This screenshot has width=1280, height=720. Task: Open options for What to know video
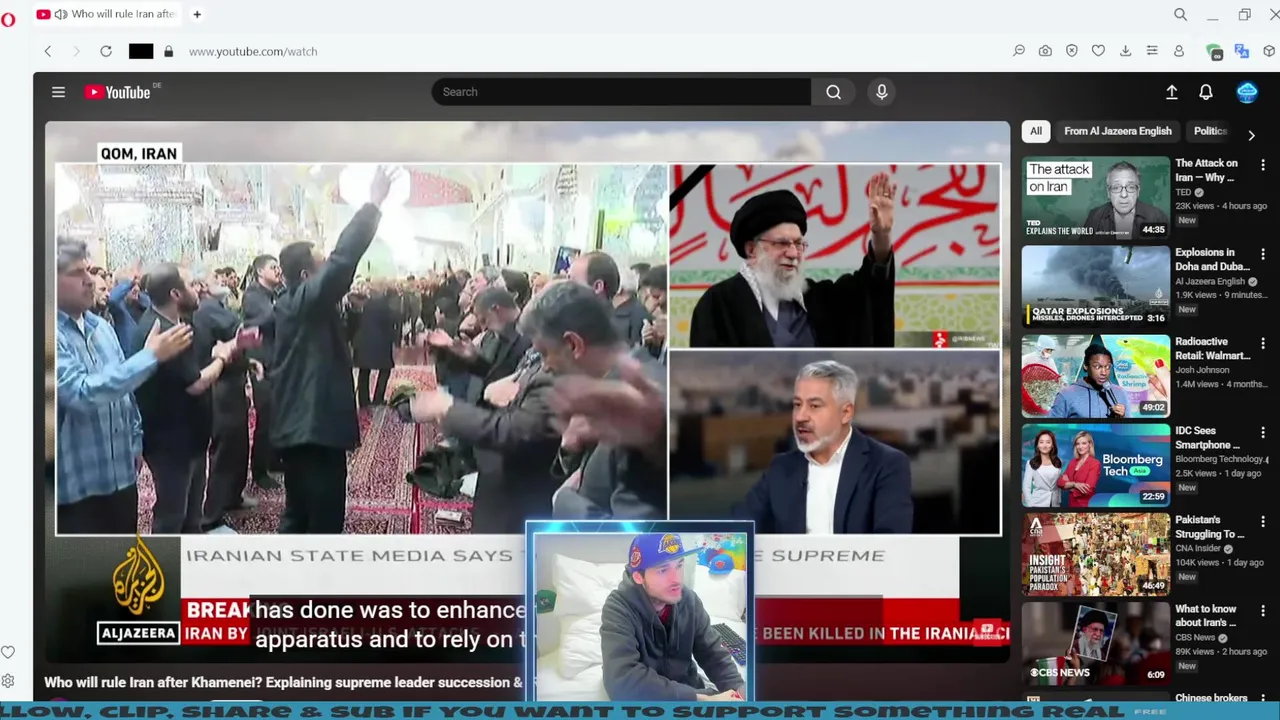1263,611
